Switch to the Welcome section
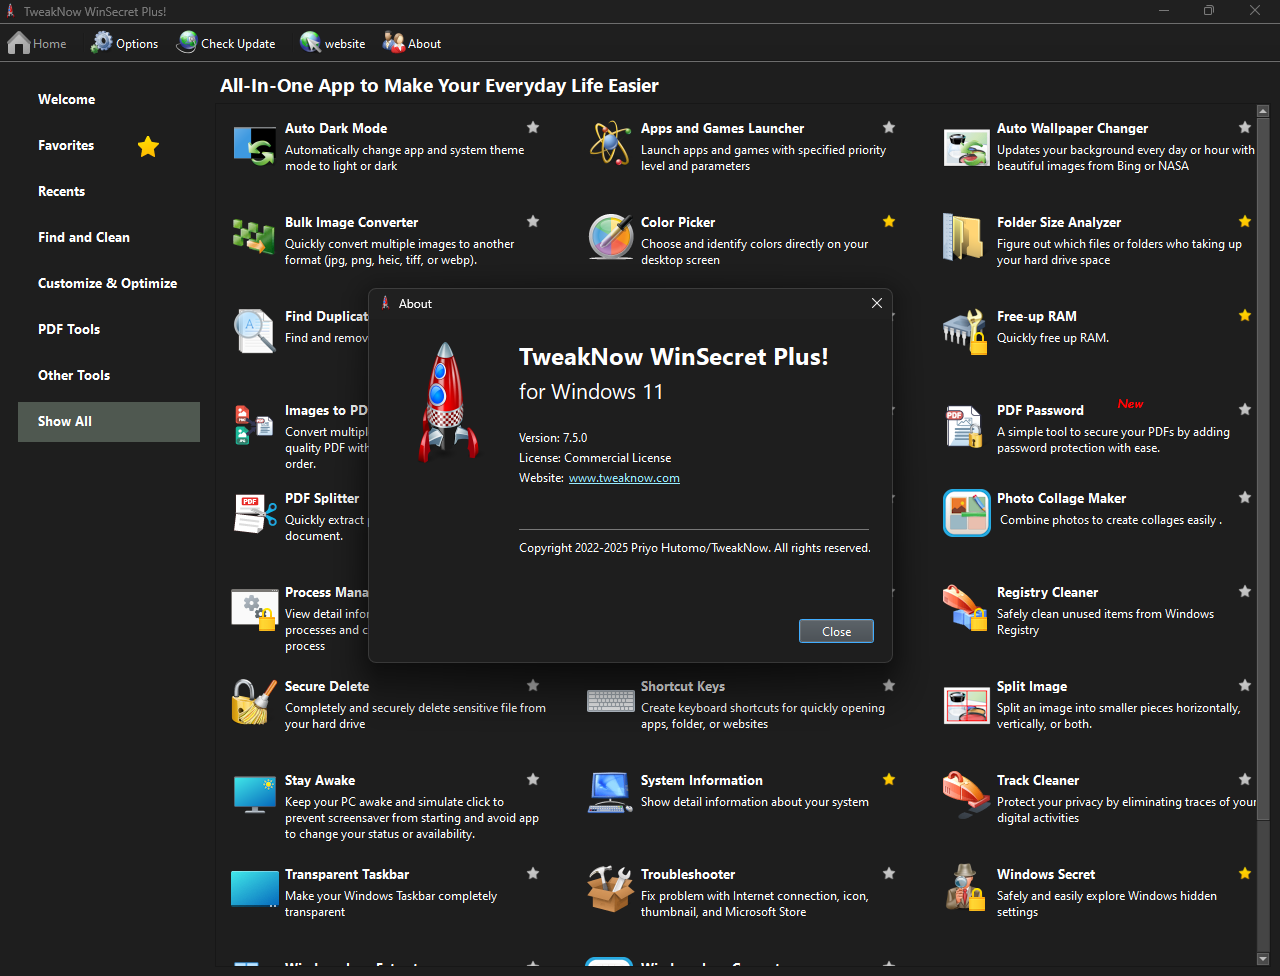 tap(109, 99)
